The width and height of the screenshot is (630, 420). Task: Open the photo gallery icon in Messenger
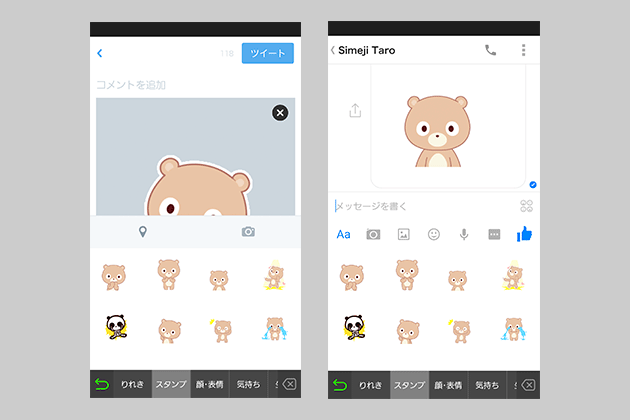(404, 234)
